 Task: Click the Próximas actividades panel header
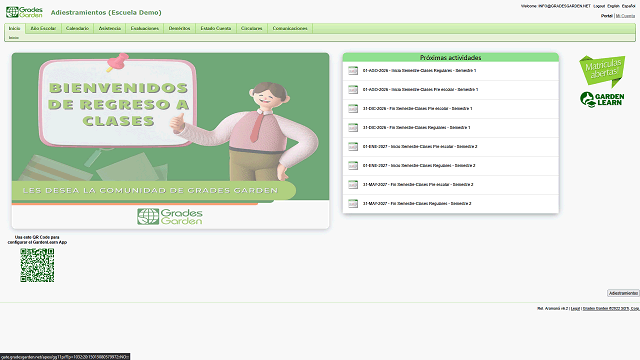click(x=451, y=58)
